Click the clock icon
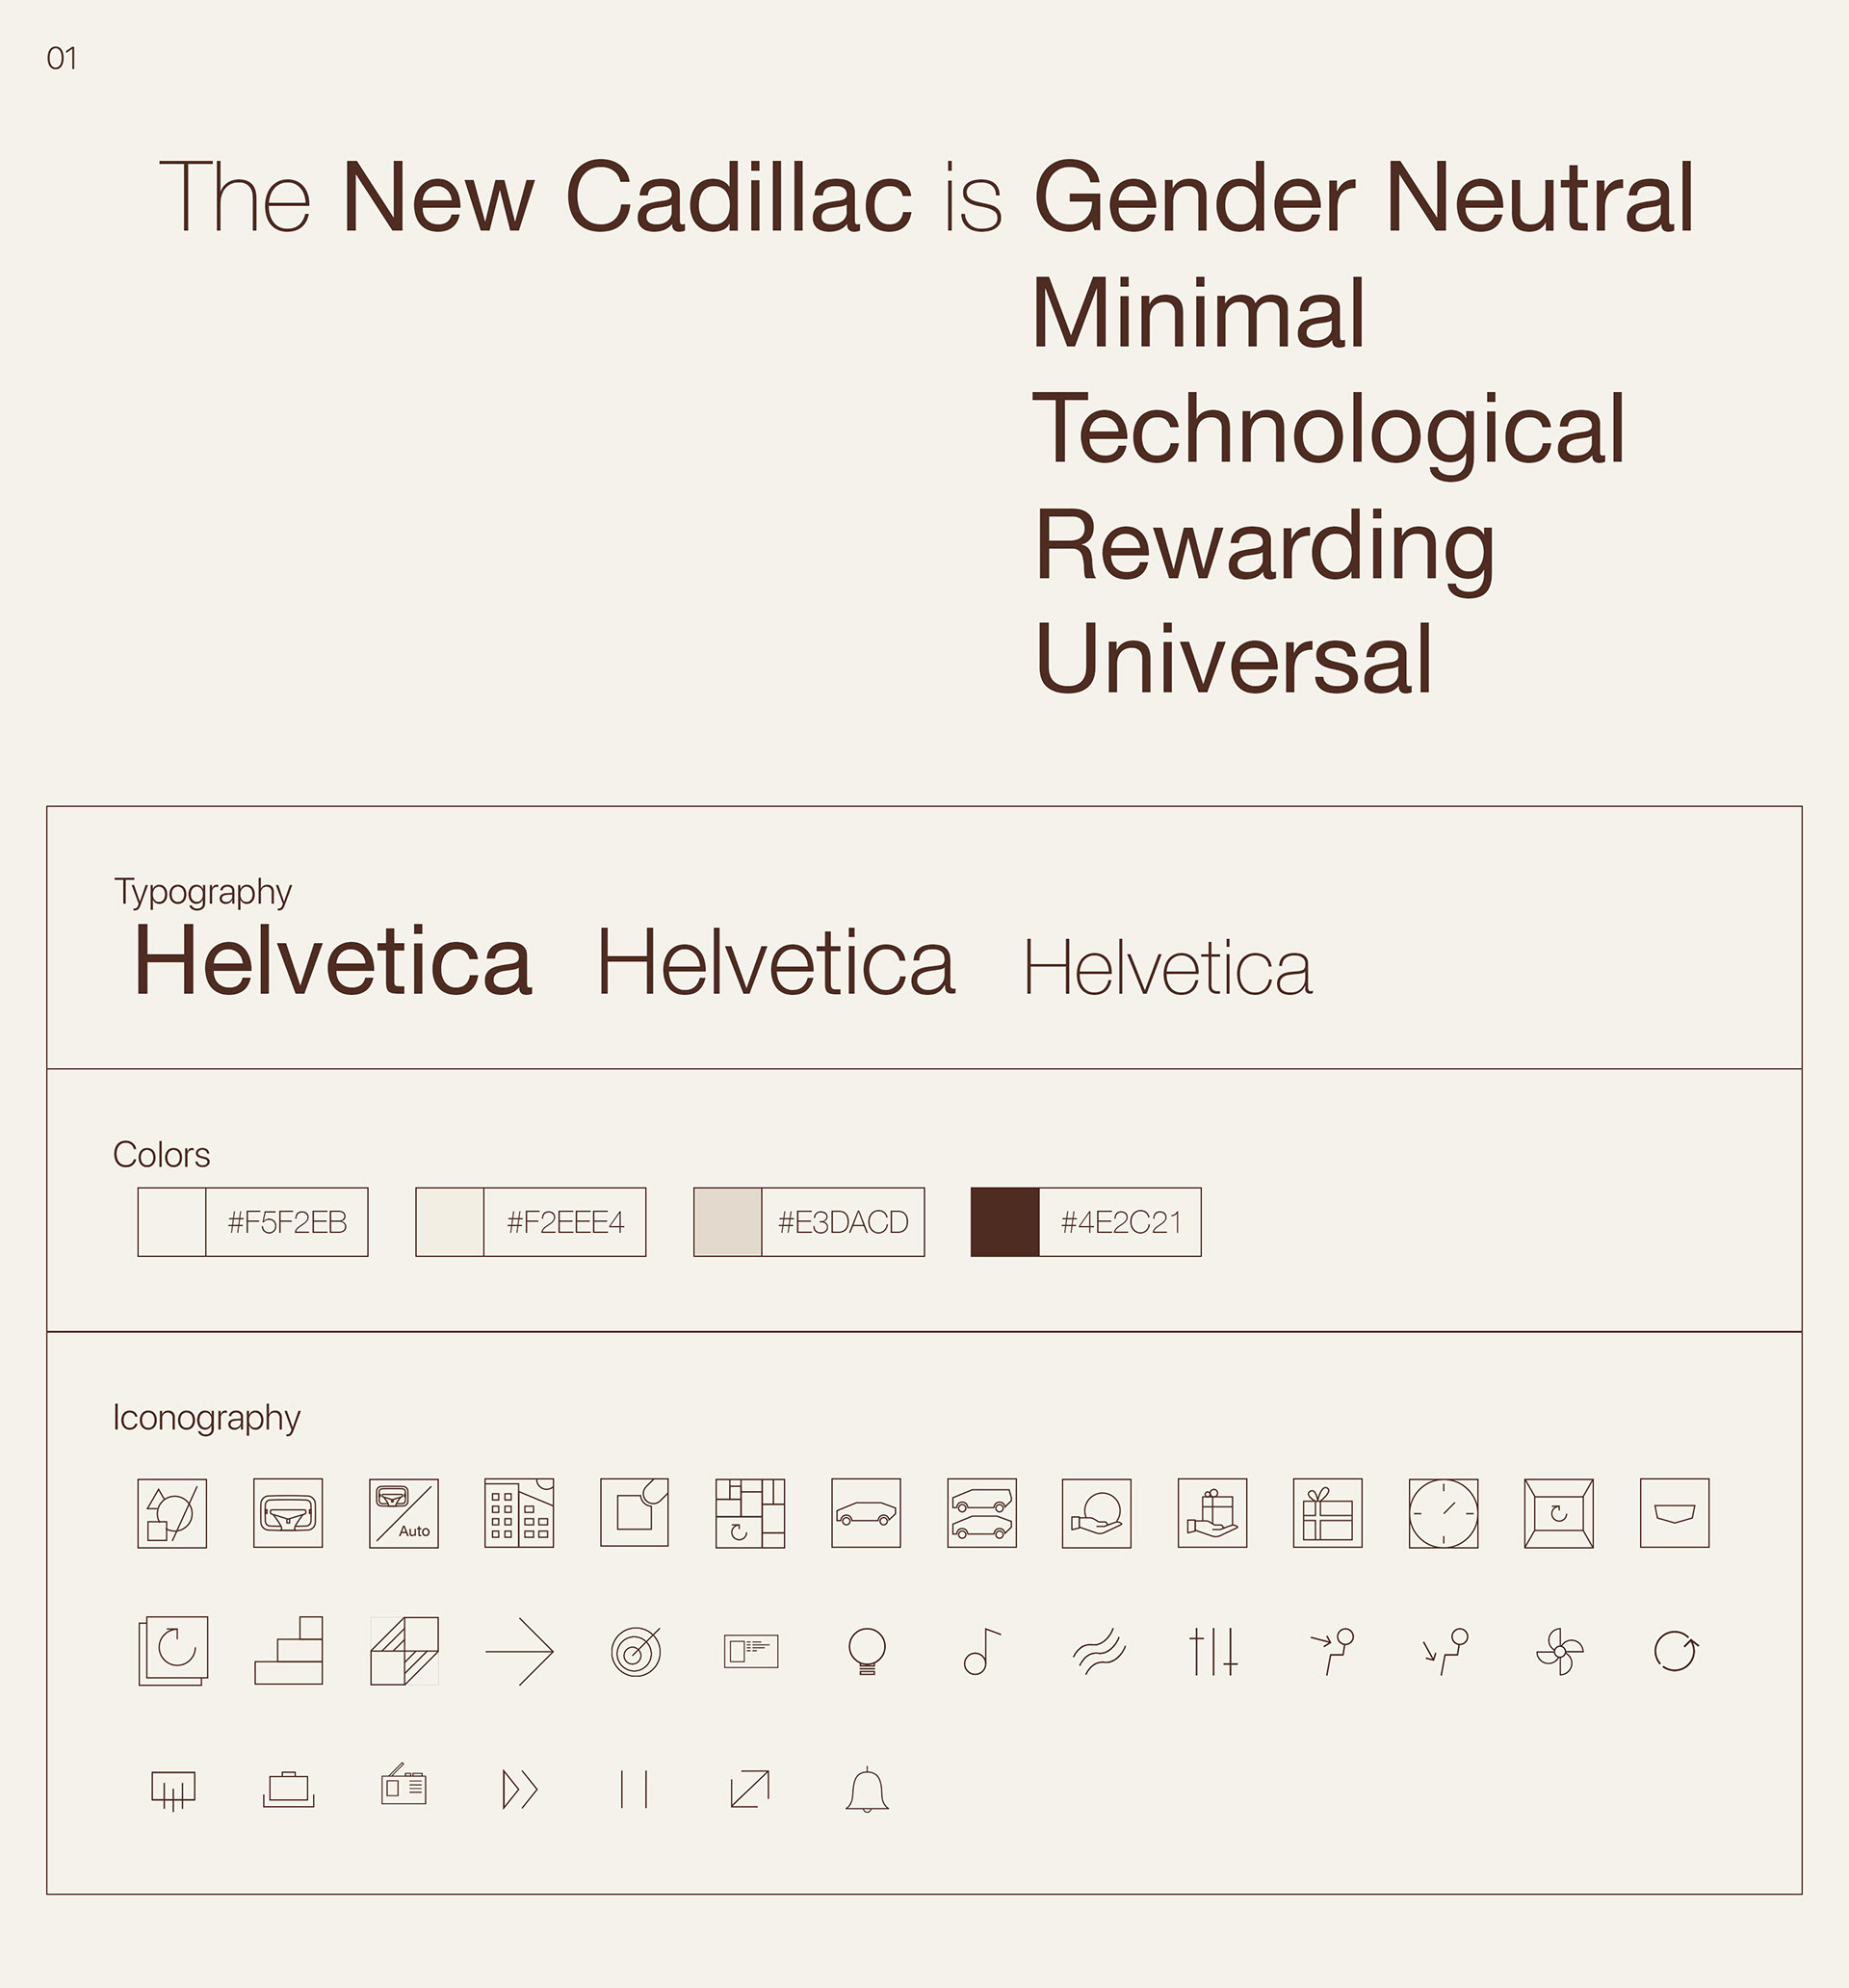The height and width of the screenshot is (1988, 1849). coord(1443,1513)
